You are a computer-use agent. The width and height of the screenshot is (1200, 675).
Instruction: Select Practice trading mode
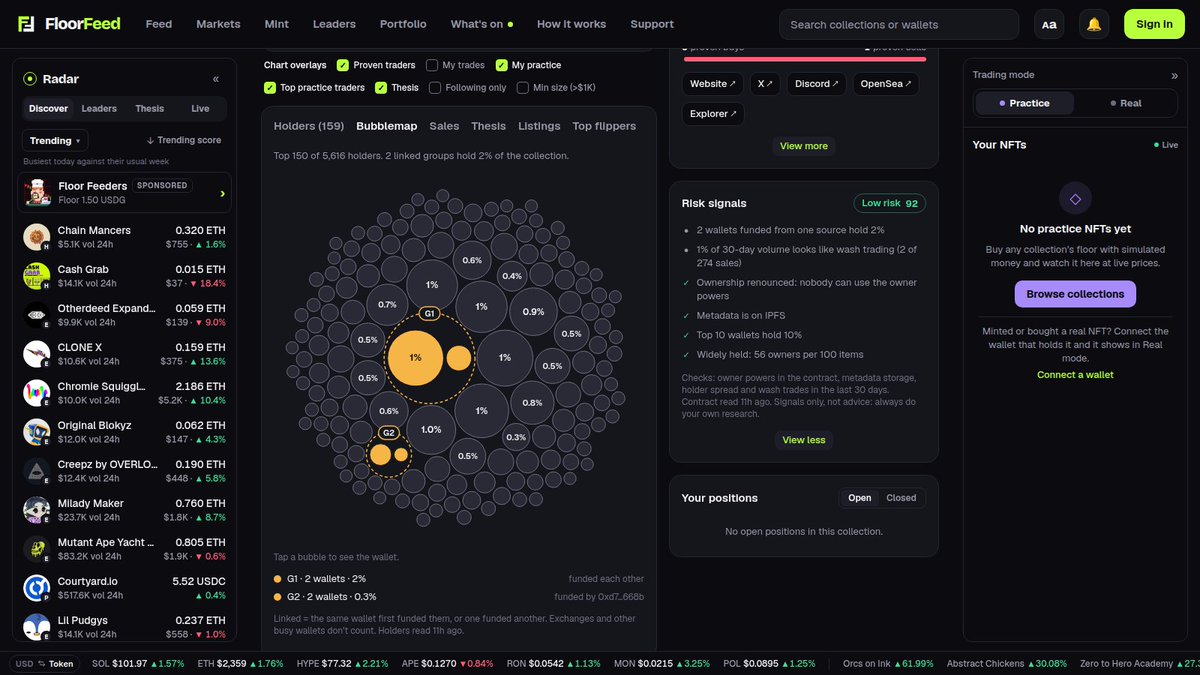click(1025, 103)
